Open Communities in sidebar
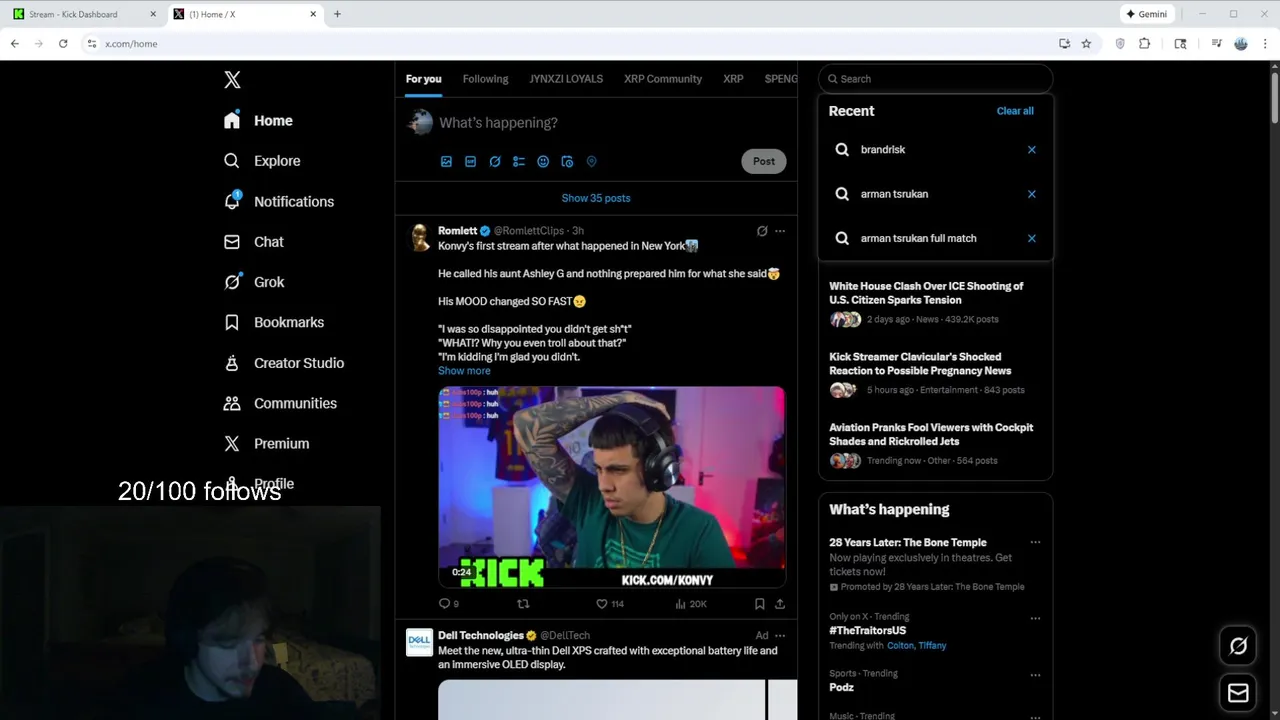This screenshot has height=720, width=1280. (280, 403)
